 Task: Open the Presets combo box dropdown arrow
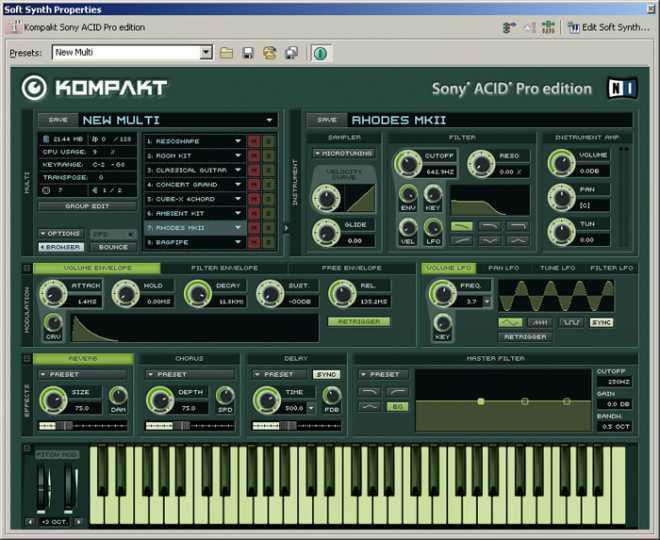(x=205, y=52)
